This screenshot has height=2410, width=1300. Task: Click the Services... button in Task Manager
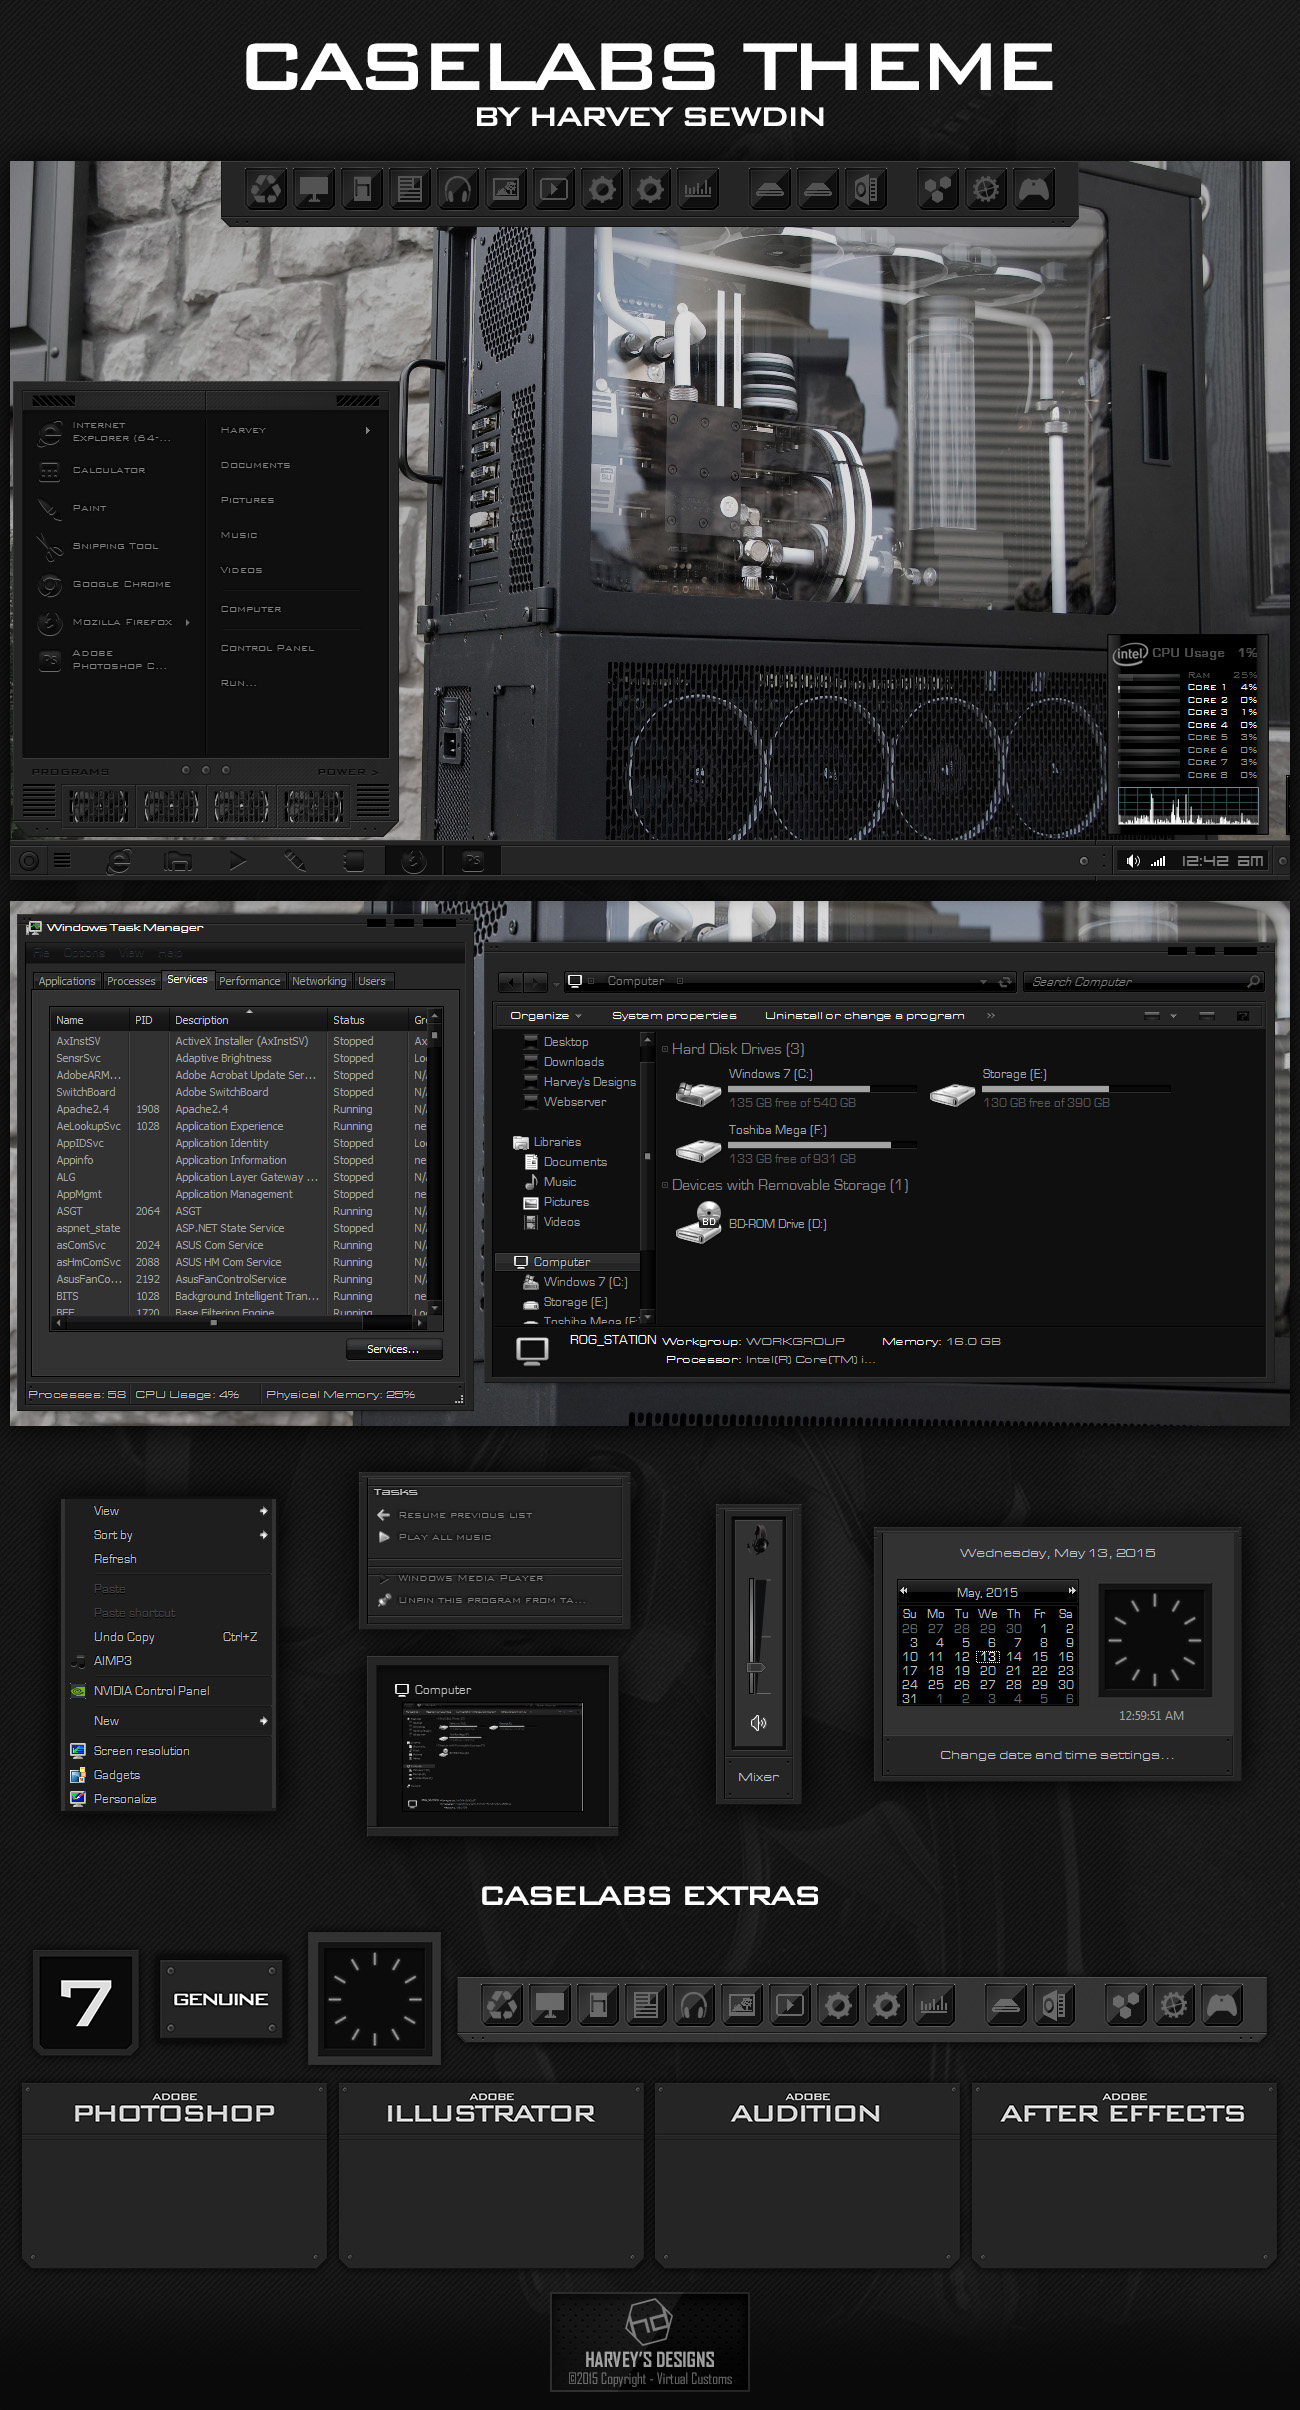pos(393,1349)
